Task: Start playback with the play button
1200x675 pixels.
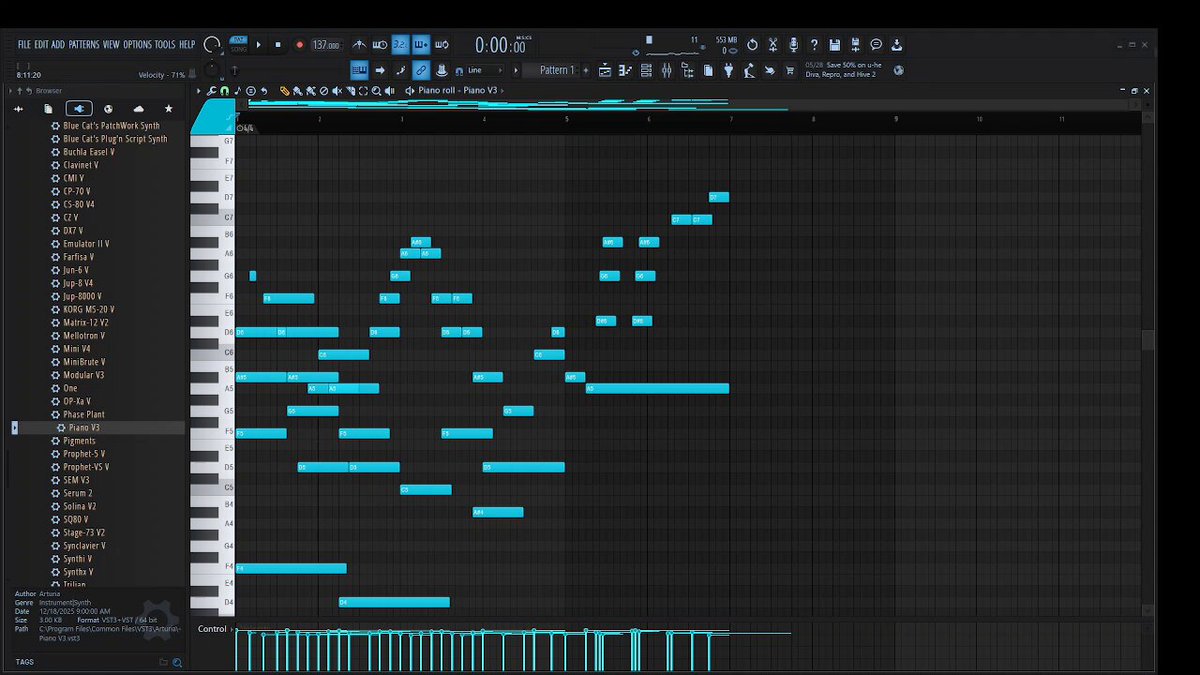Action: (x=259, y=45)
